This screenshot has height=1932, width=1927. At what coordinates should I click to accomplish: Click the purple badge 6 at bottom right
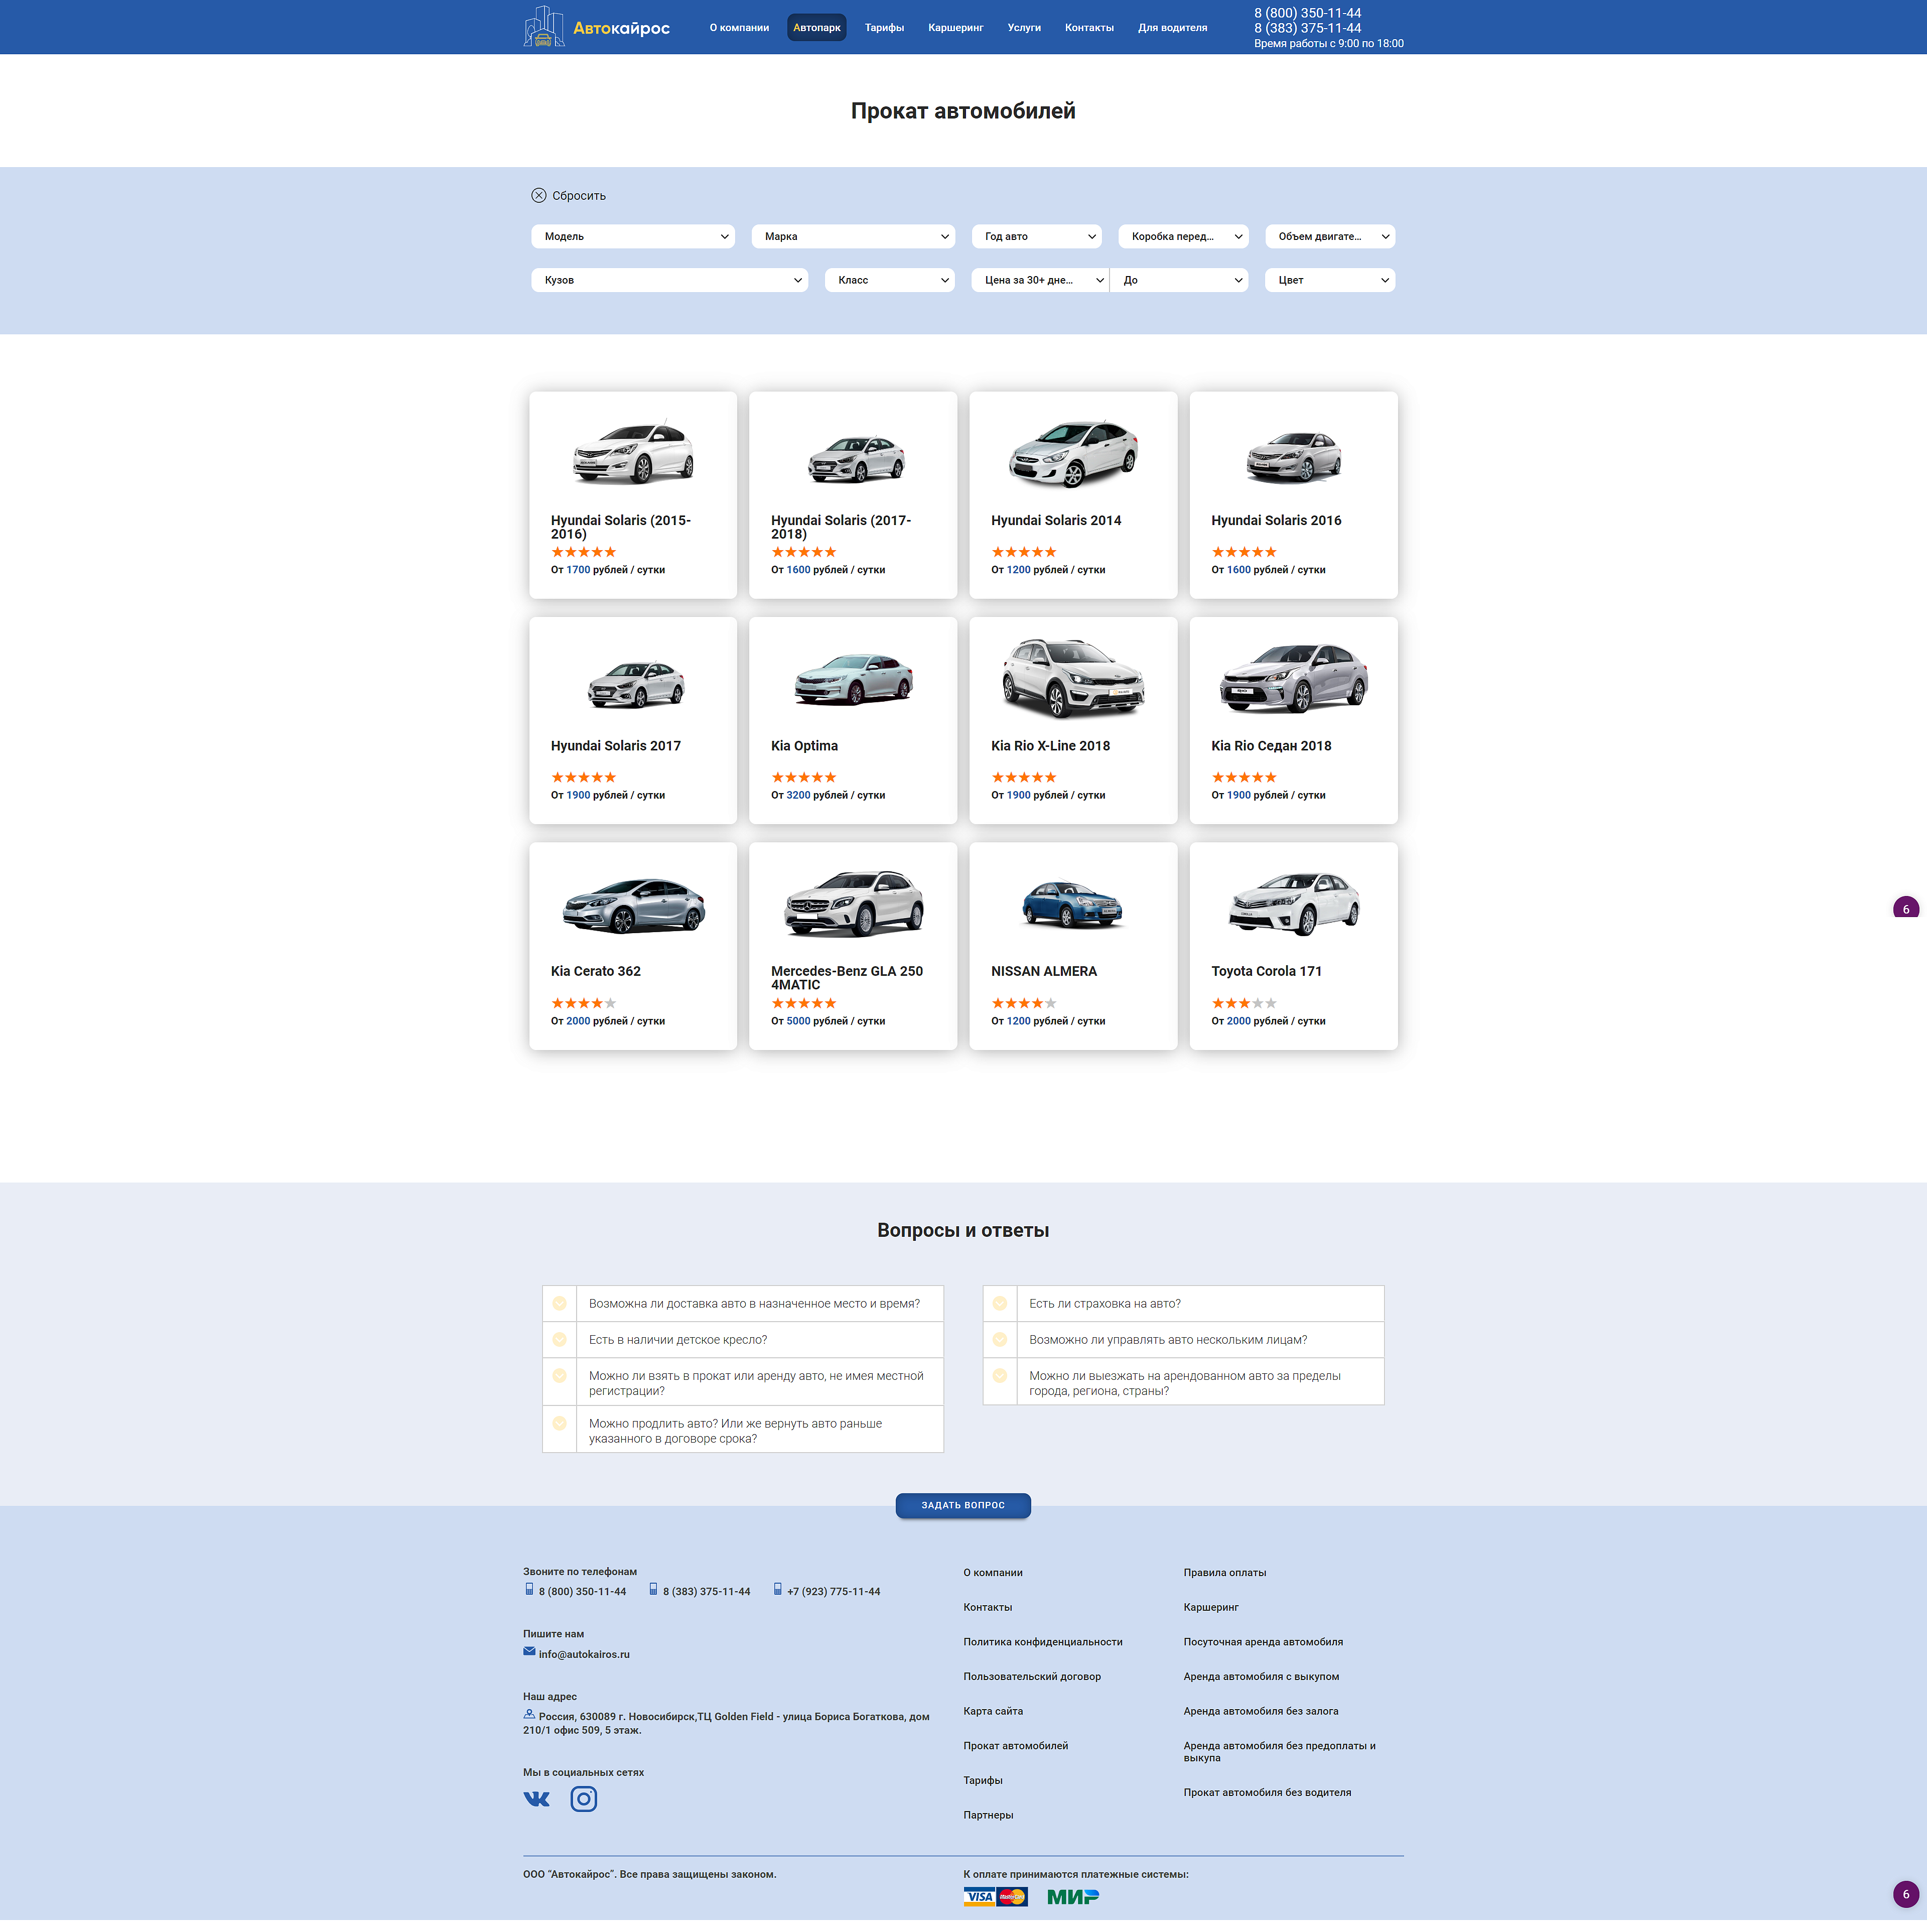1905,1907
